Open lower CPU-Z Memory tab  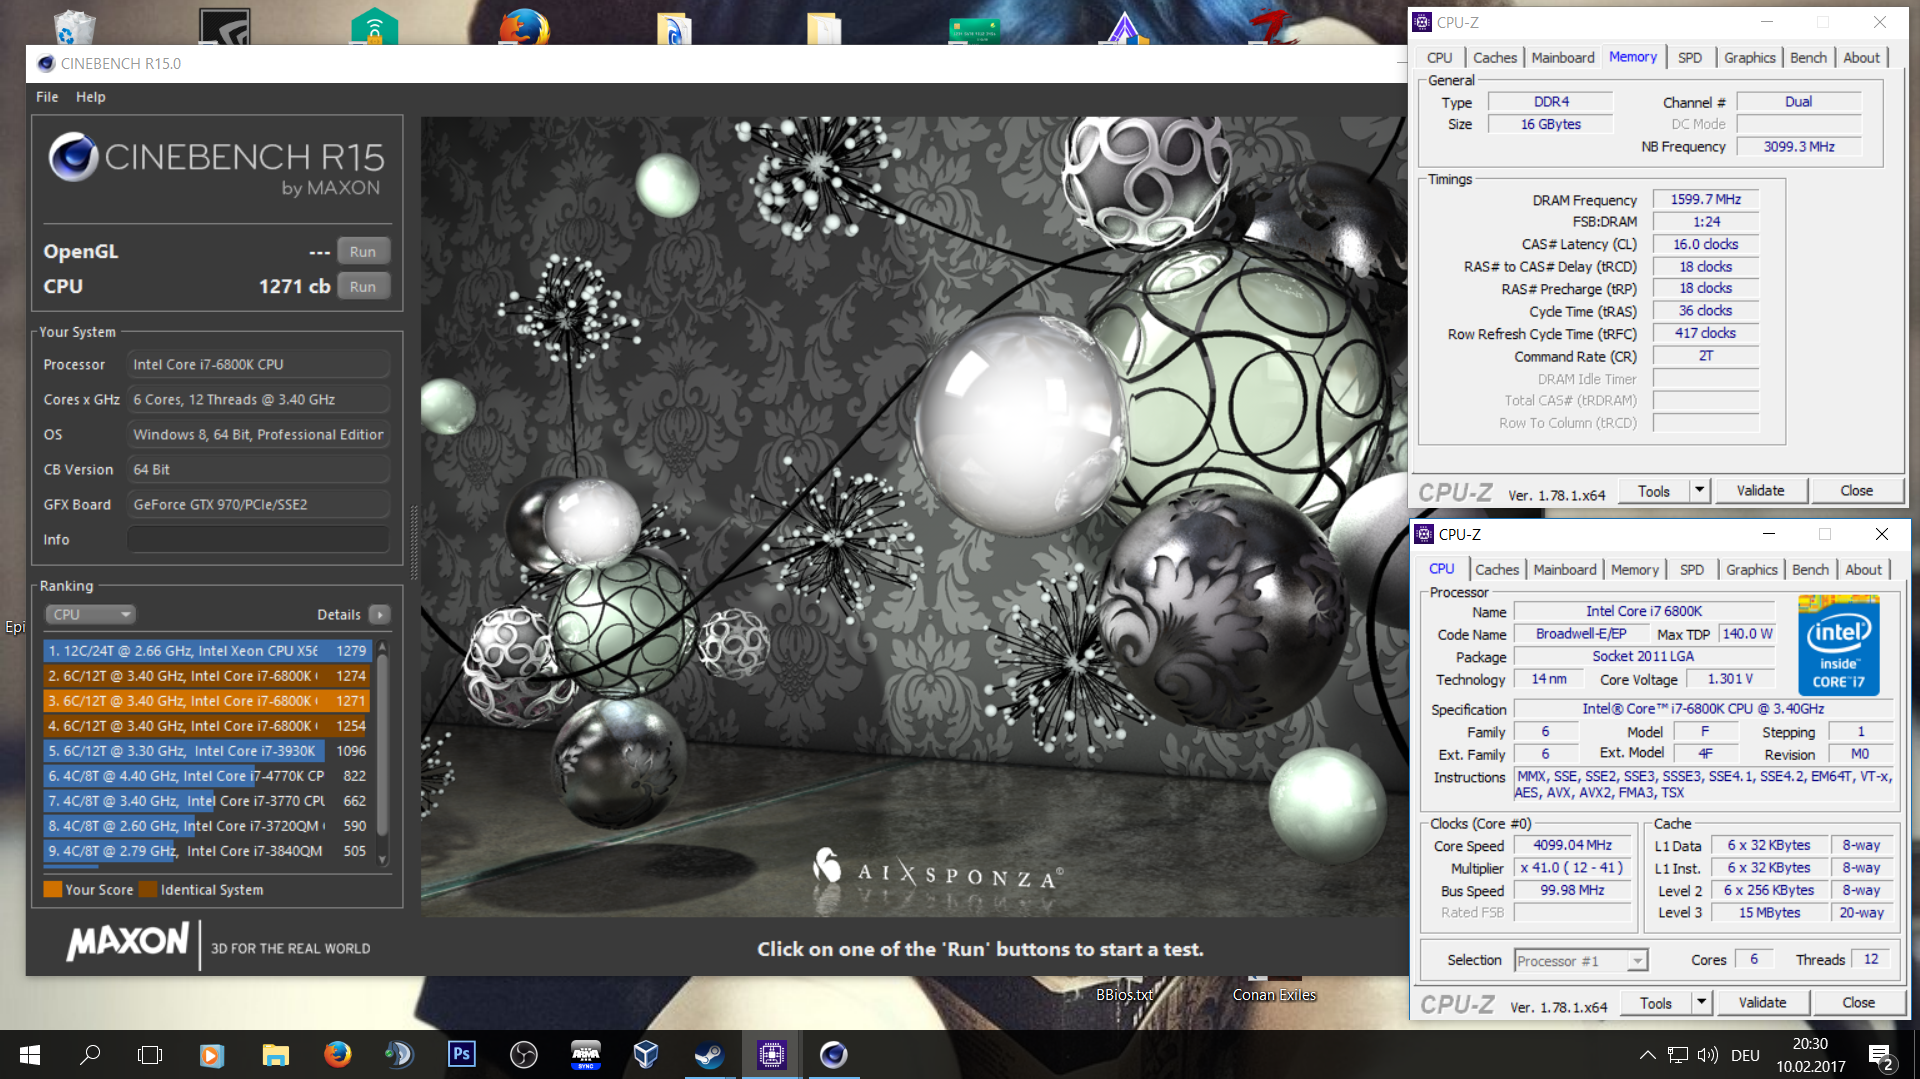[1635, 570]
